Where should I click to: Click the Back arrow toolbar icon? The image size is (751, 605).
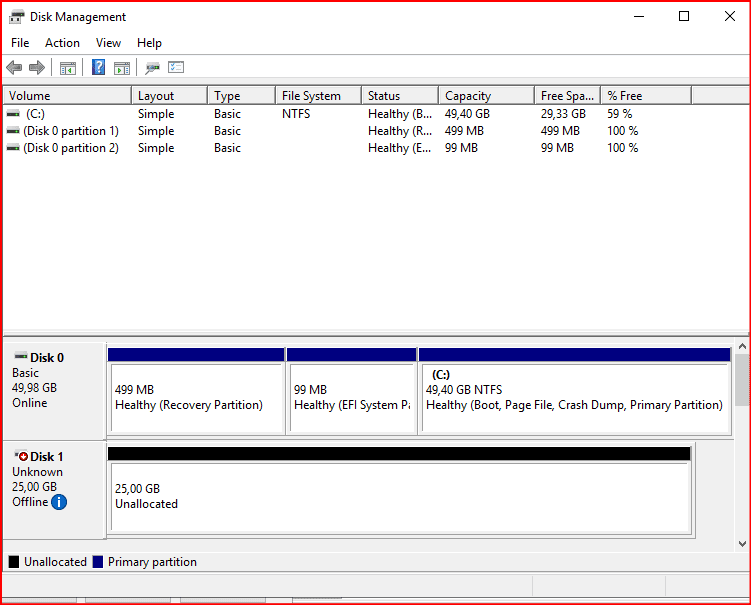pos(14,68)
